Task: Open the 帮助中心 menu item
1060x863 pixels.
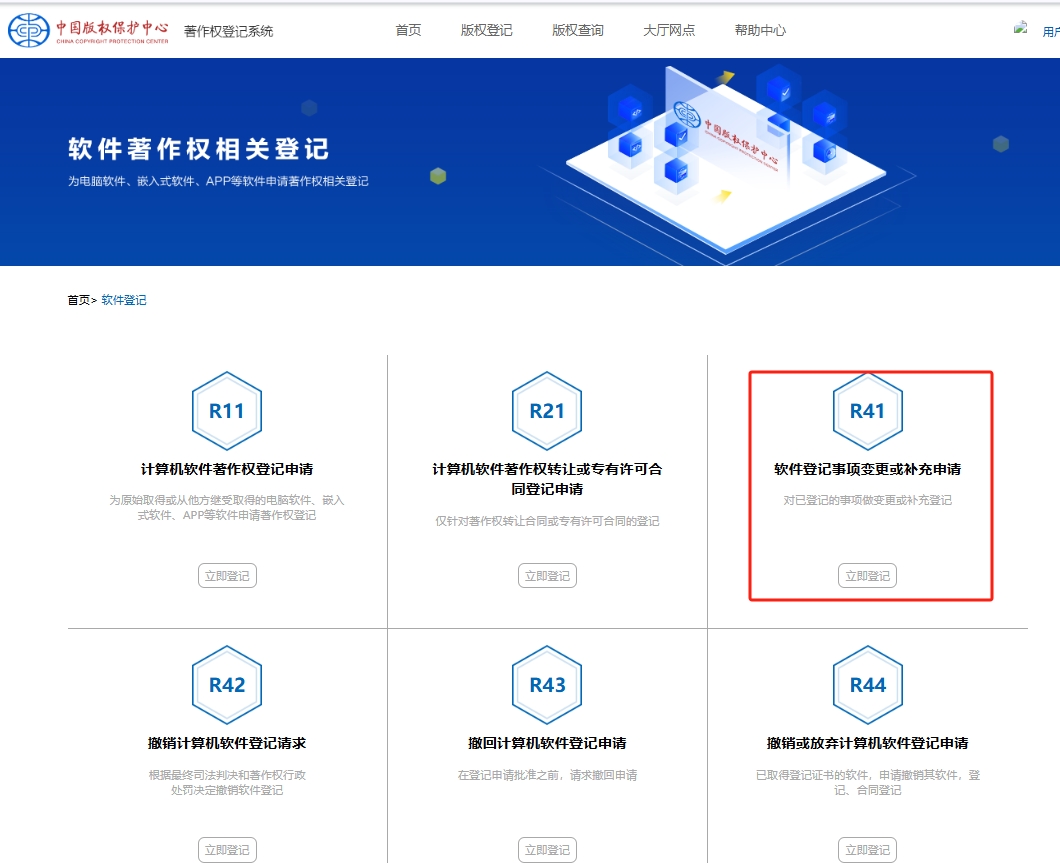Action: [x=760, y=30]
